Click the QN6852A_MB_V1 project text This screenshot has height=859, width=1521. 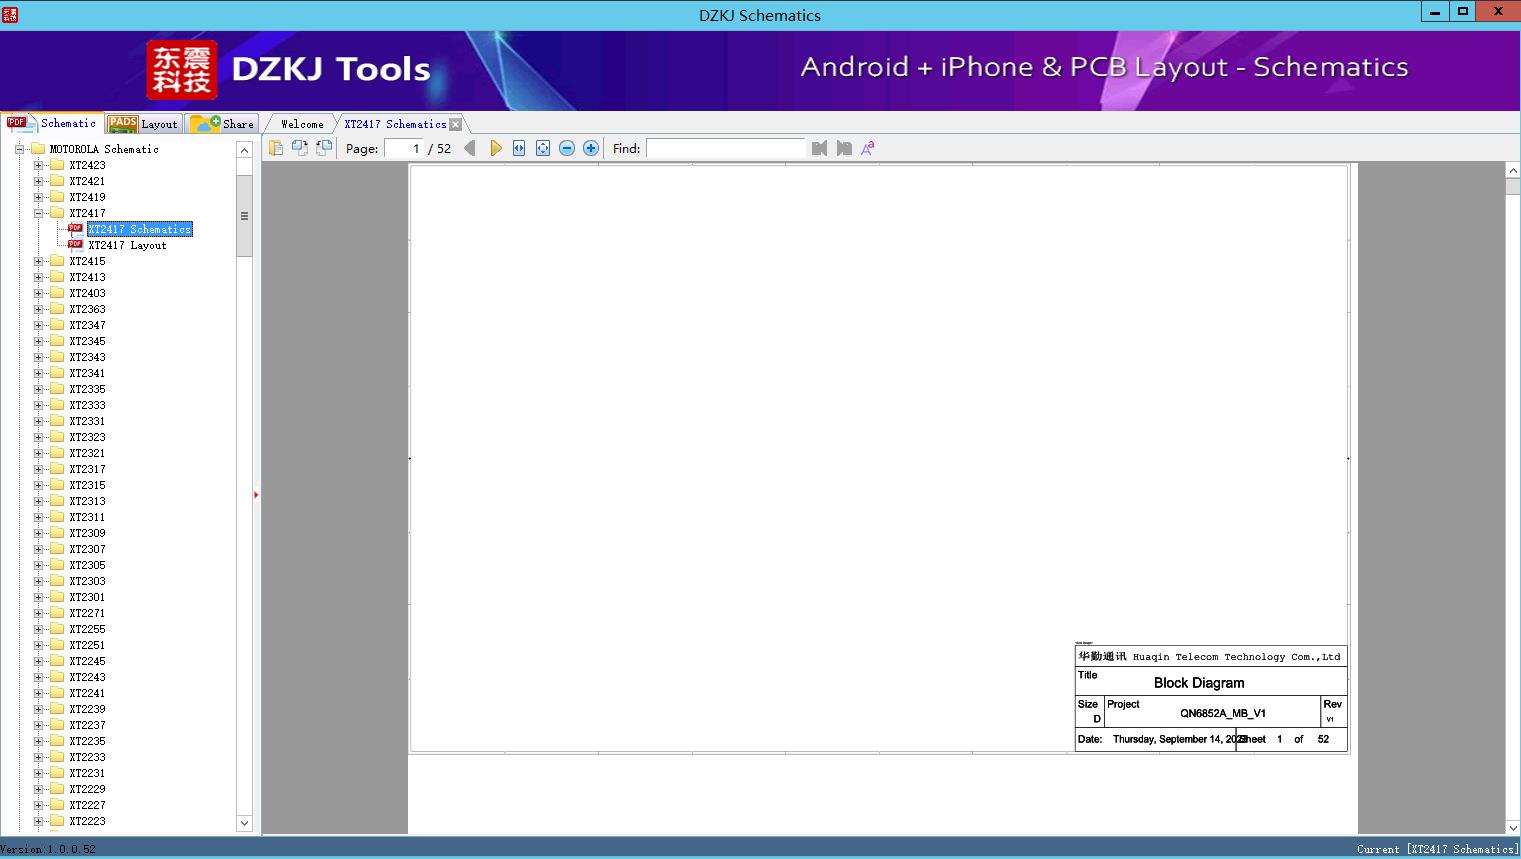click(1223, 713)
